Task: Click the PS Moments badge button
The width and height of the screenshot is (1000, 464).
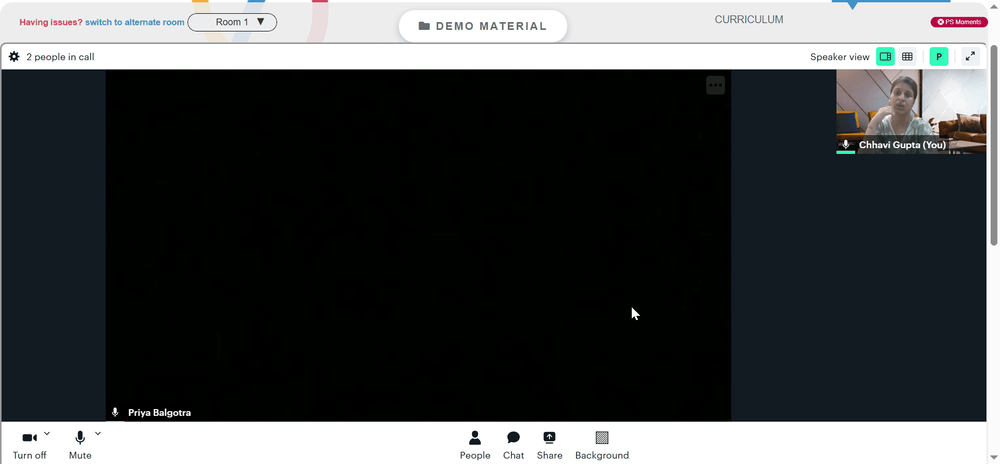Action: 959,22
